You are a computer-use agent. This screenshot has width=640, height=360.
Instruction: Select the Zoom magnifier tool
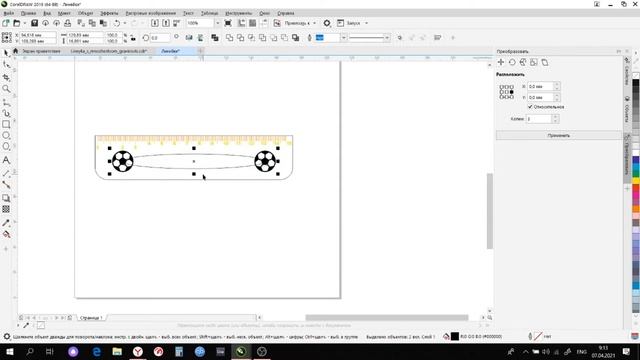pyautogui.click(x=6, y=89)
